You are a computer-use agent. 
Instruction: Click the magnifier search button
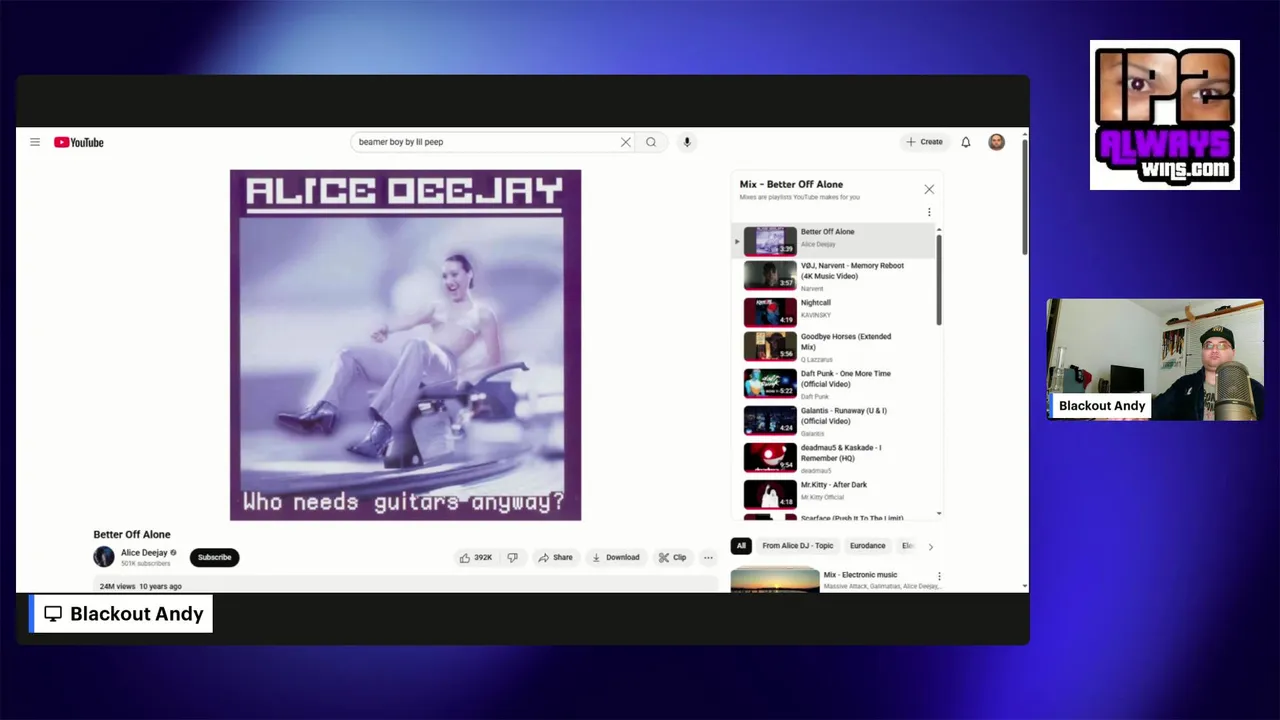pos(651,142)
